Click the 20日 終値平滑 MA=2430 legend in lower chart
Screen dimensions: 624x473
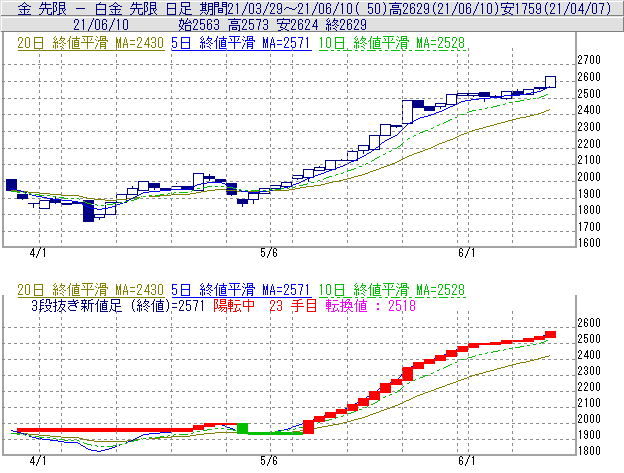tap(91, 290)
